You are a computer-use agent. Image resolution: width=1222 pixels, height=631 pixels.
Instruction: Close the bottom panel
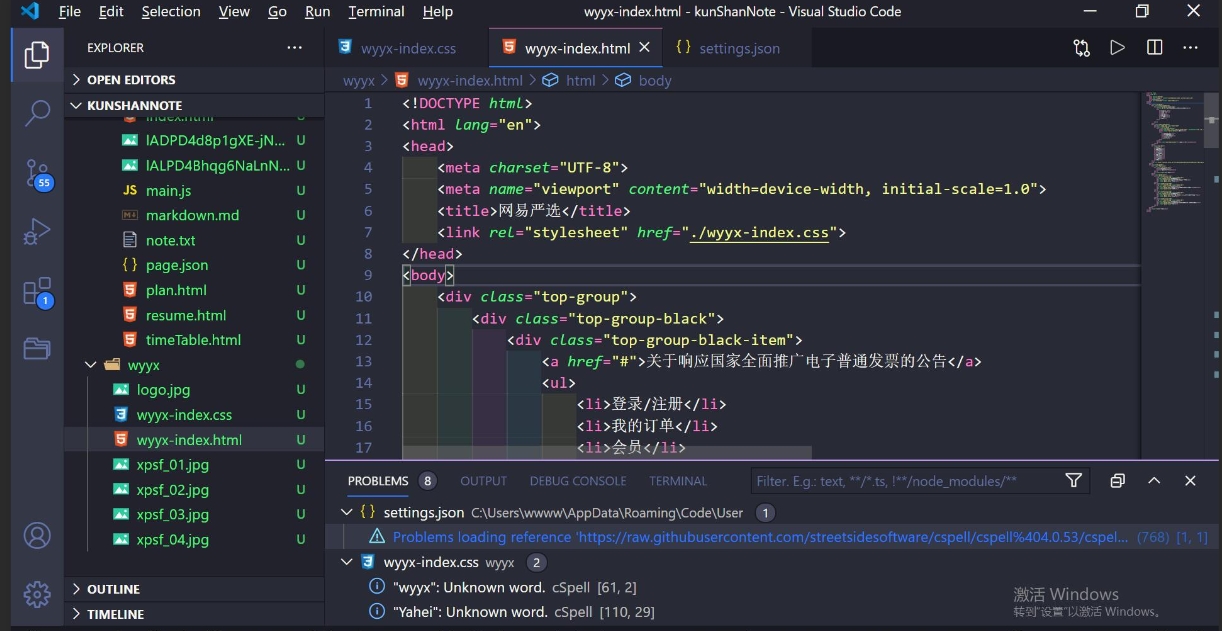click(1190, 481)
